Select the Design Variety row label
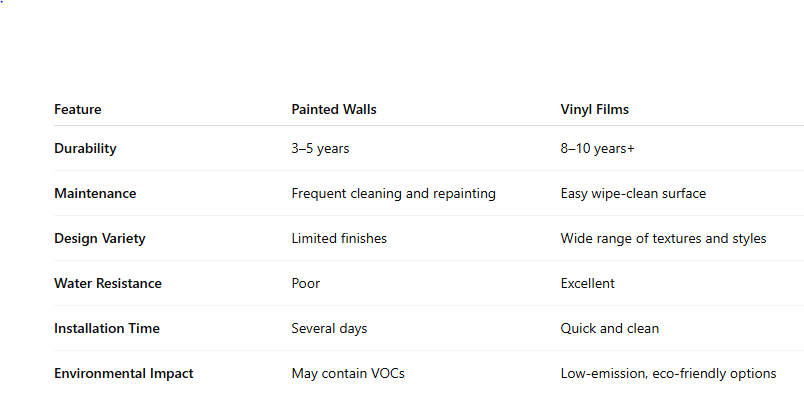Screen dimensions: 804x408 click(x=100, y=238)
